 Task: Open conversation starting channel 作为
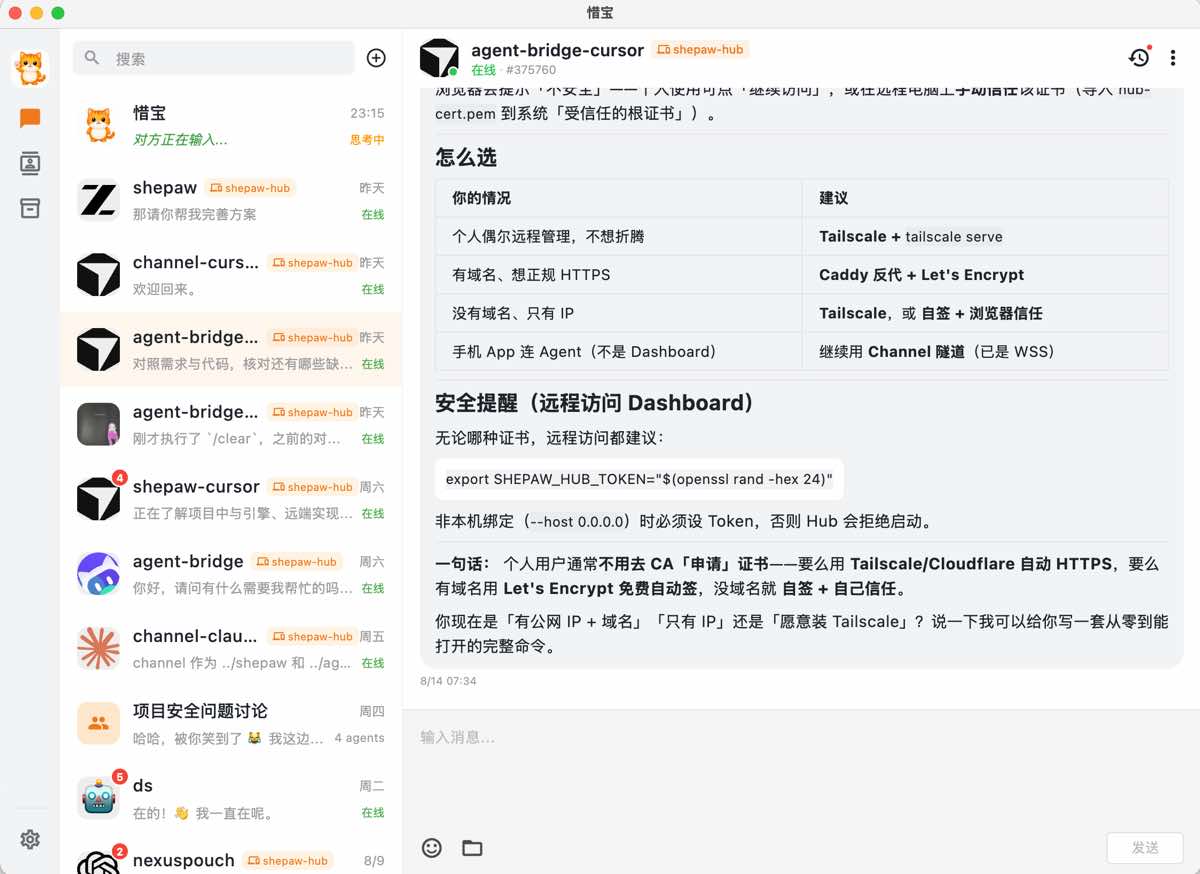pos(231,648)
